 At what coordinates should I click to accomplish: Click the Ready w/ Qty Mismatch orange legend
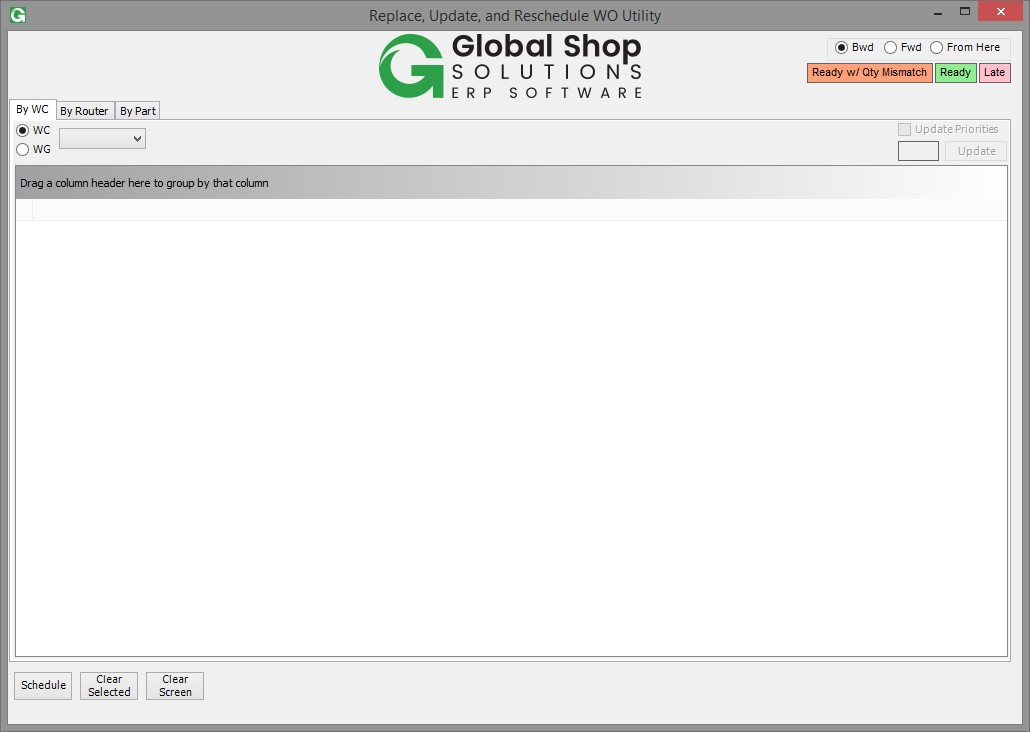click(869, 72)
